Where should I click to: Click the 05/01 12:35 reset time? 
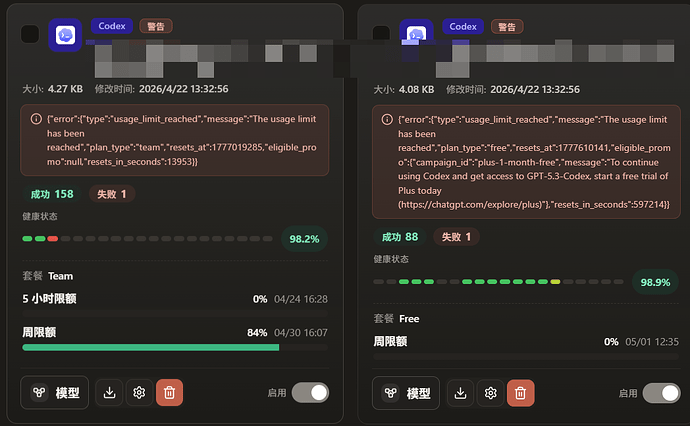click(x=652, y=342)
